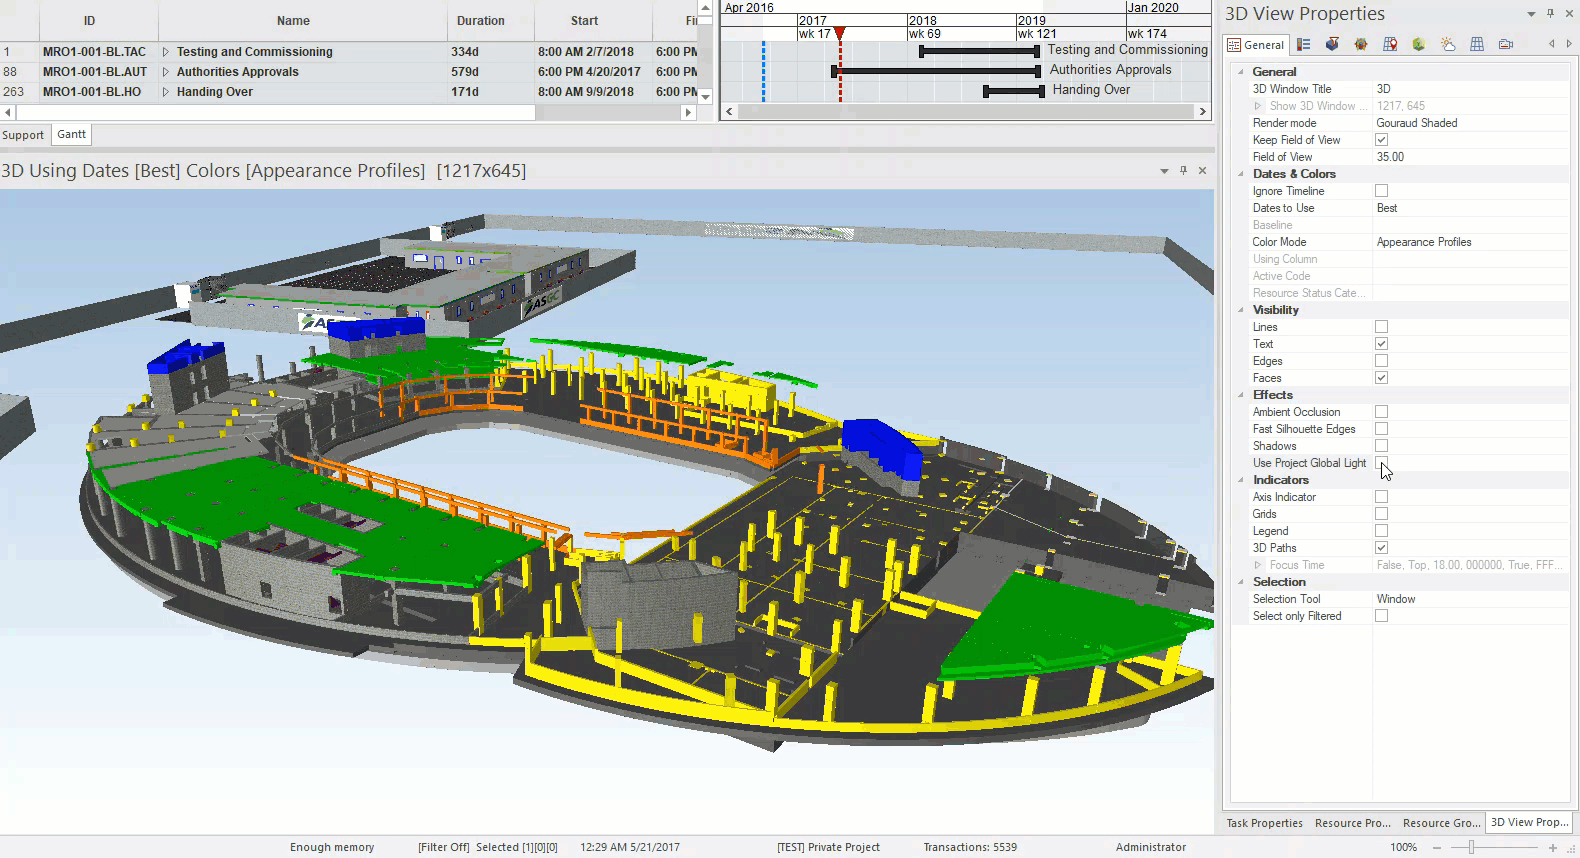Viewport: 1580px width, 858px height.
Task: Click the Name column header
Action: pyautogui.click(x=293, y=21)
